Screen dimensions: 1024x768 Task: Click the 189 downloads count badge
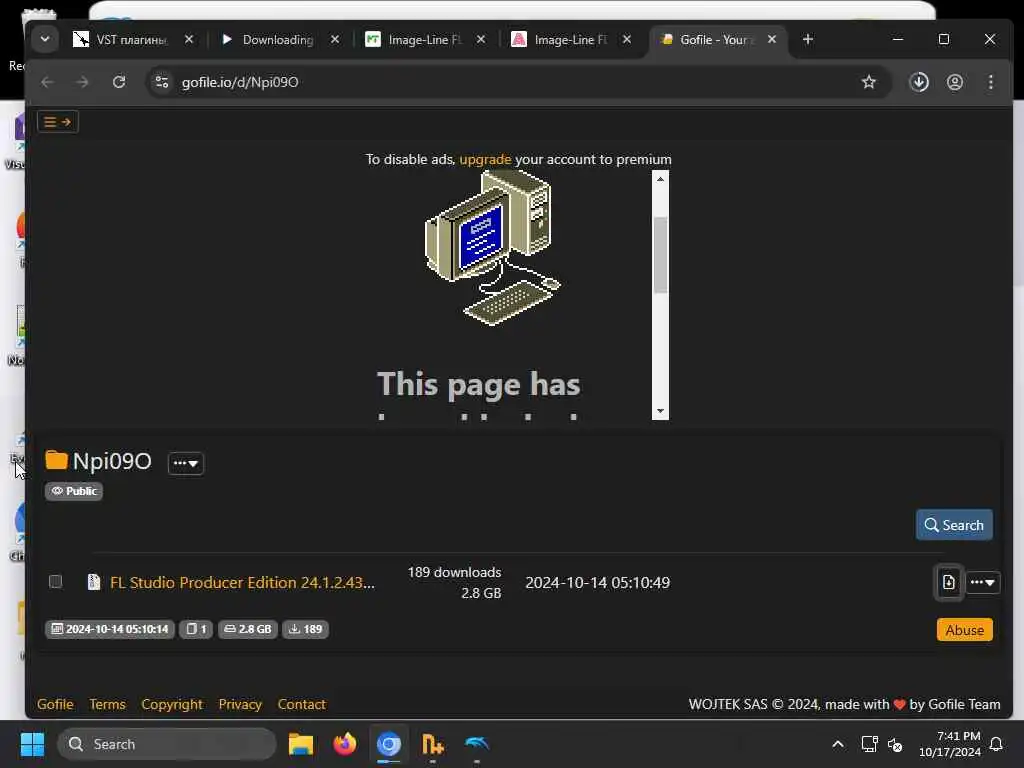tap(306, 629)
